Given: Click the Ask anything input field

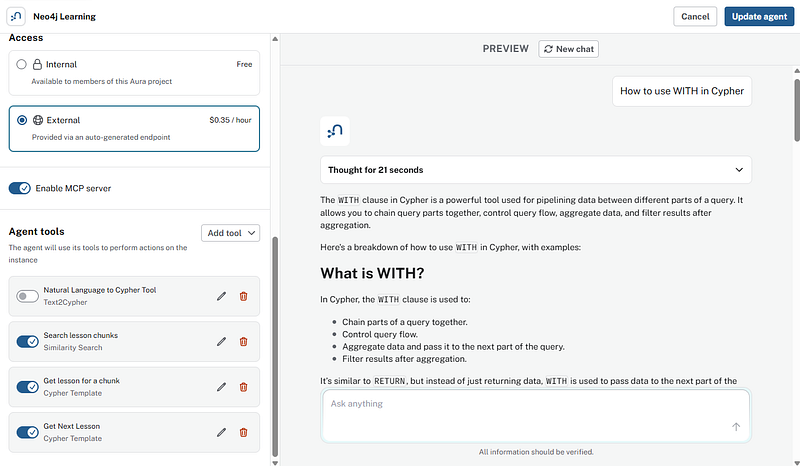Looking at the screenshot, I should coord(536,415).
